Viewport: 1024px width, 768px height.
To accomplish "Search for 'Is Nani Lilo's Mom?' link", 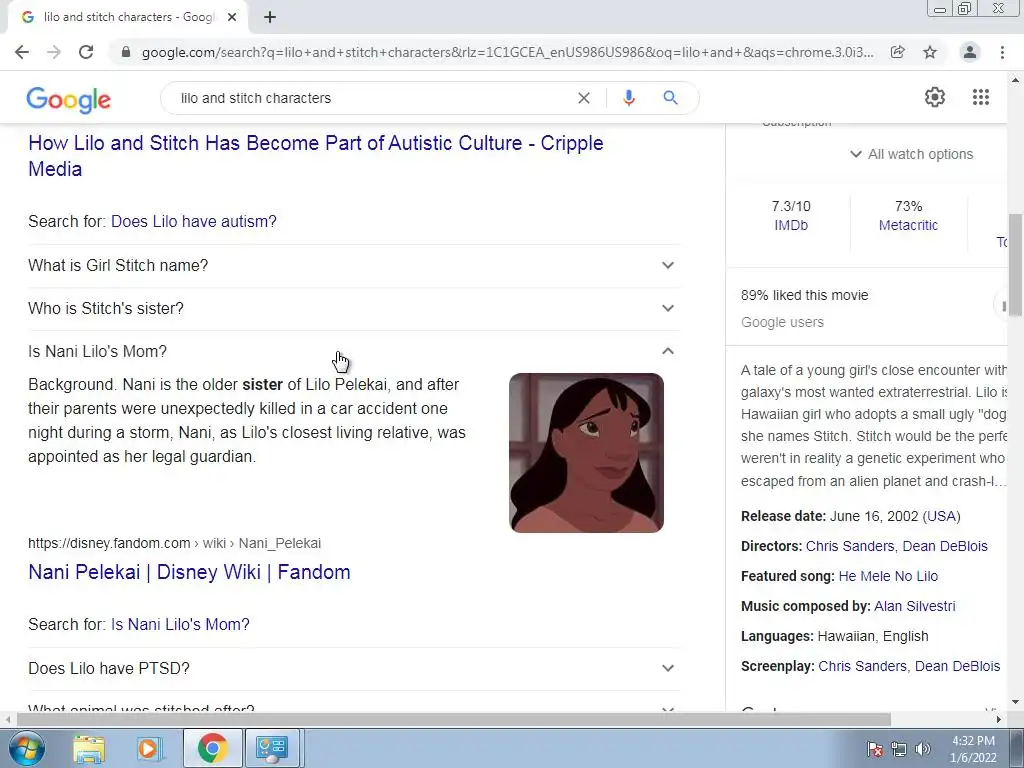I will pos(180,624).
